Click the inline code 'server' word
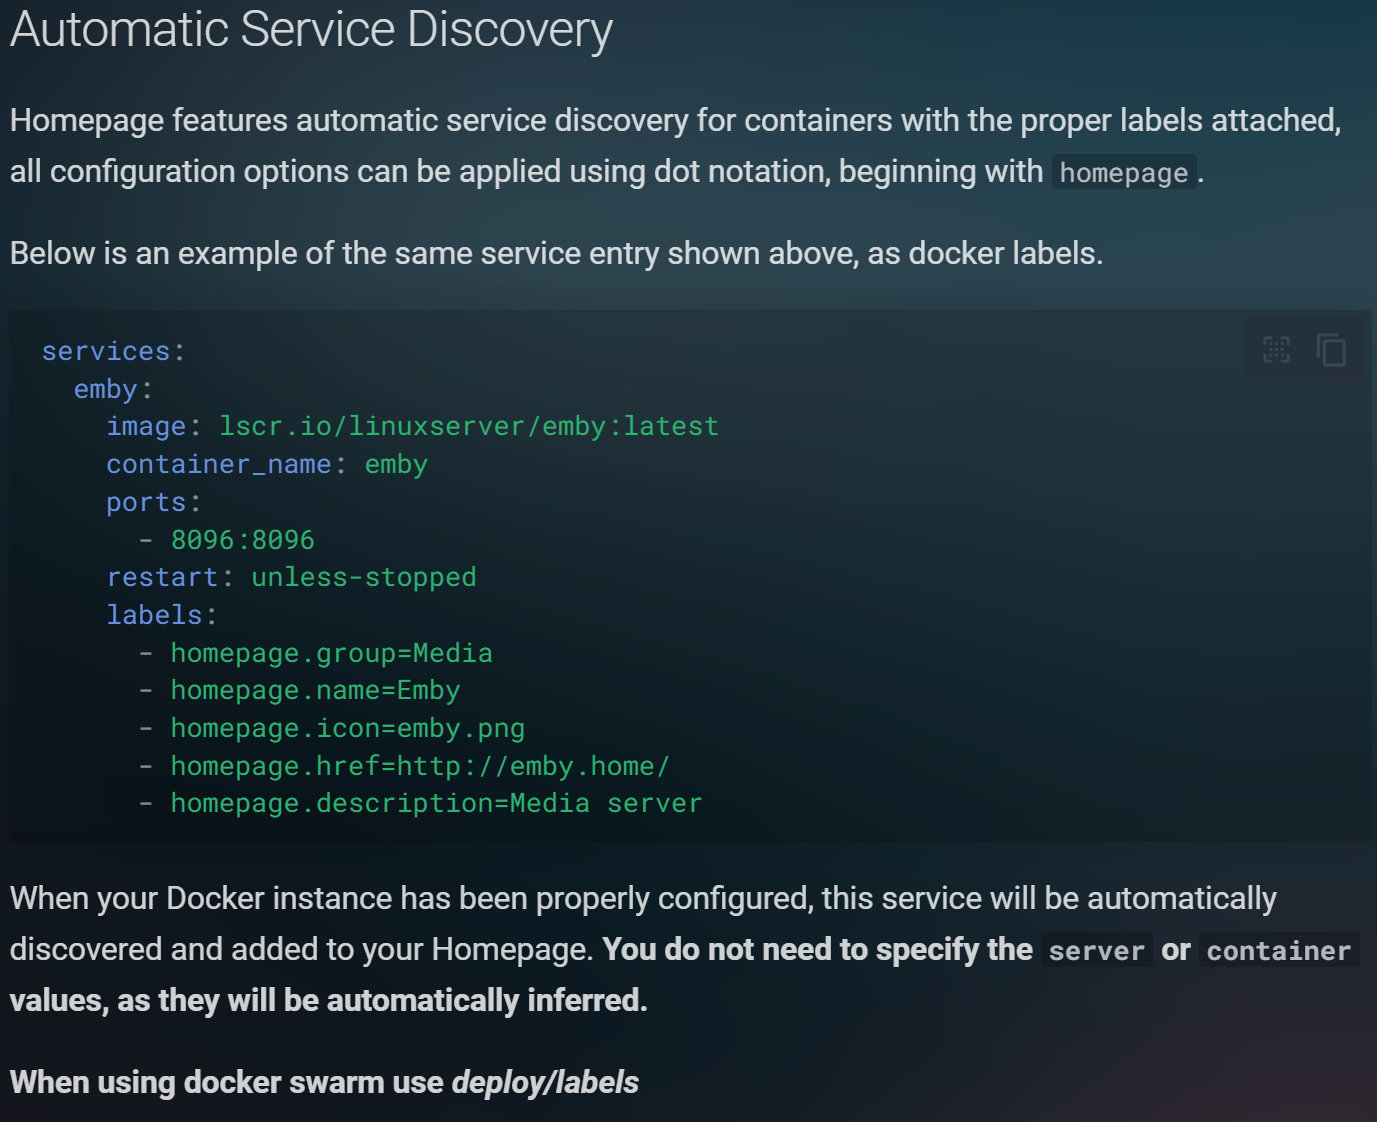The height and width of the screenshot is (1122, 1377). click(1096, 950)
